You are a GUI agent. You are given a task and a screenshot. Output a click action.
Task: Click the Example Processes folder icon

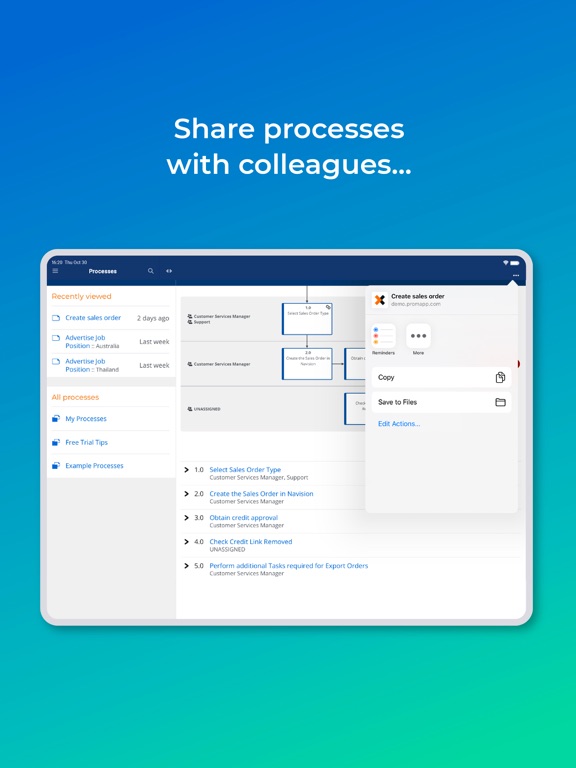point(56,465)
